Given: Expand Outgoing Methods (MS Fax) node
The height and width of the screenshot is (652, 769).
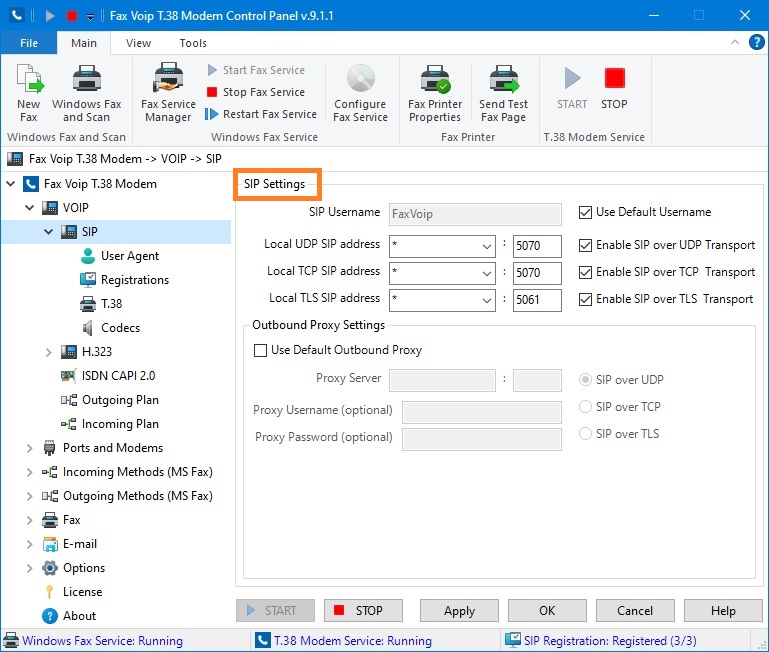Looking at the screenshot, I should tap(29, 496).
